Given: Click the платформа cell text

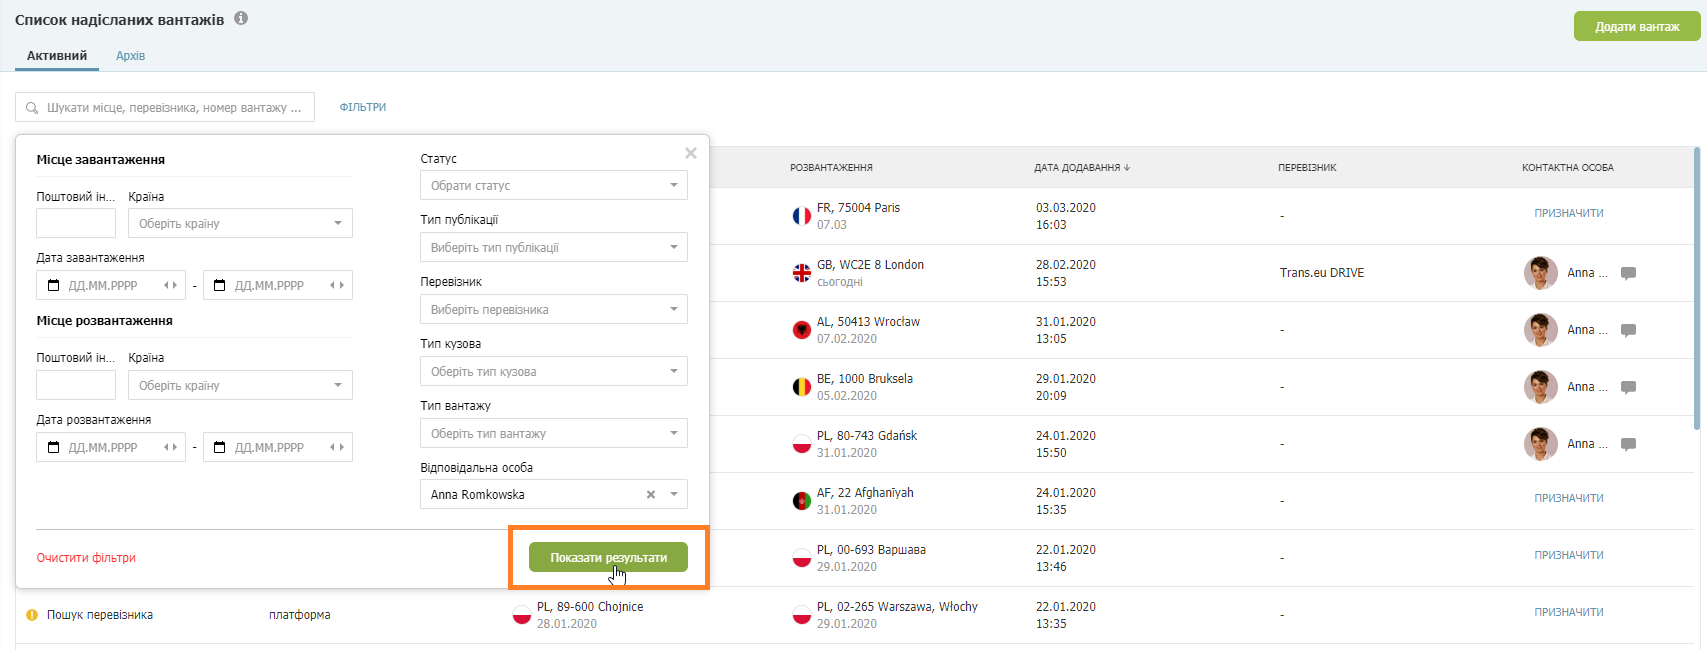Looking at the screenshot, I should point(299,615).
